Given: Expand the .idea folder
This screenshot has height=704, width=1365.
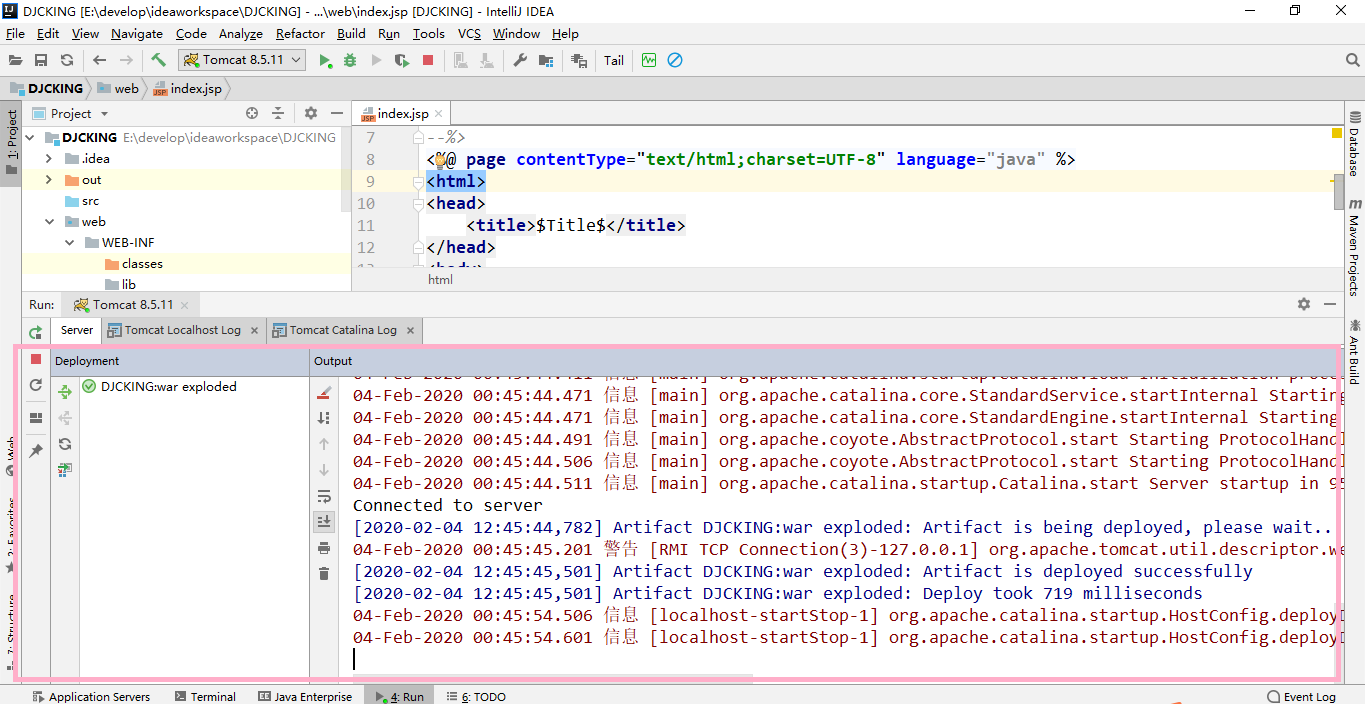Looking at the screenshot, I should [49, 159].
